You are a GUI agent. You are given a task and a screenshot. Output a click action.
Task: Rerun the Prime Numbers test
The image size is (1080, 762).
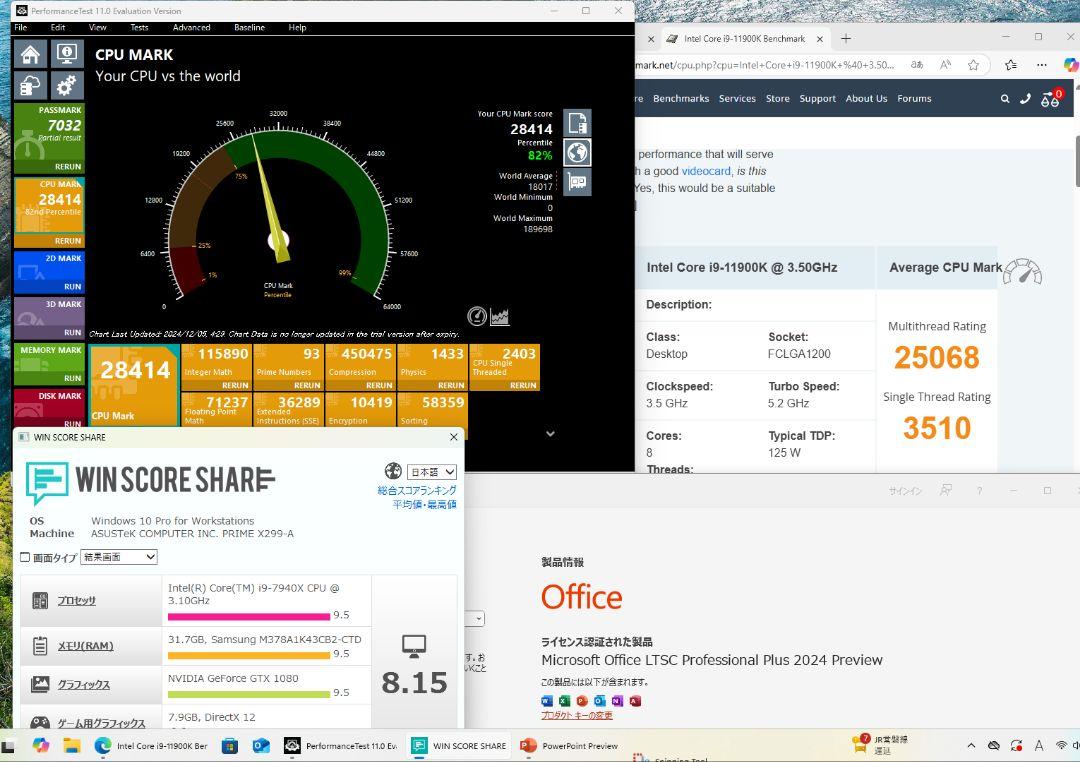pyautogui.click(x=307, y=386)
